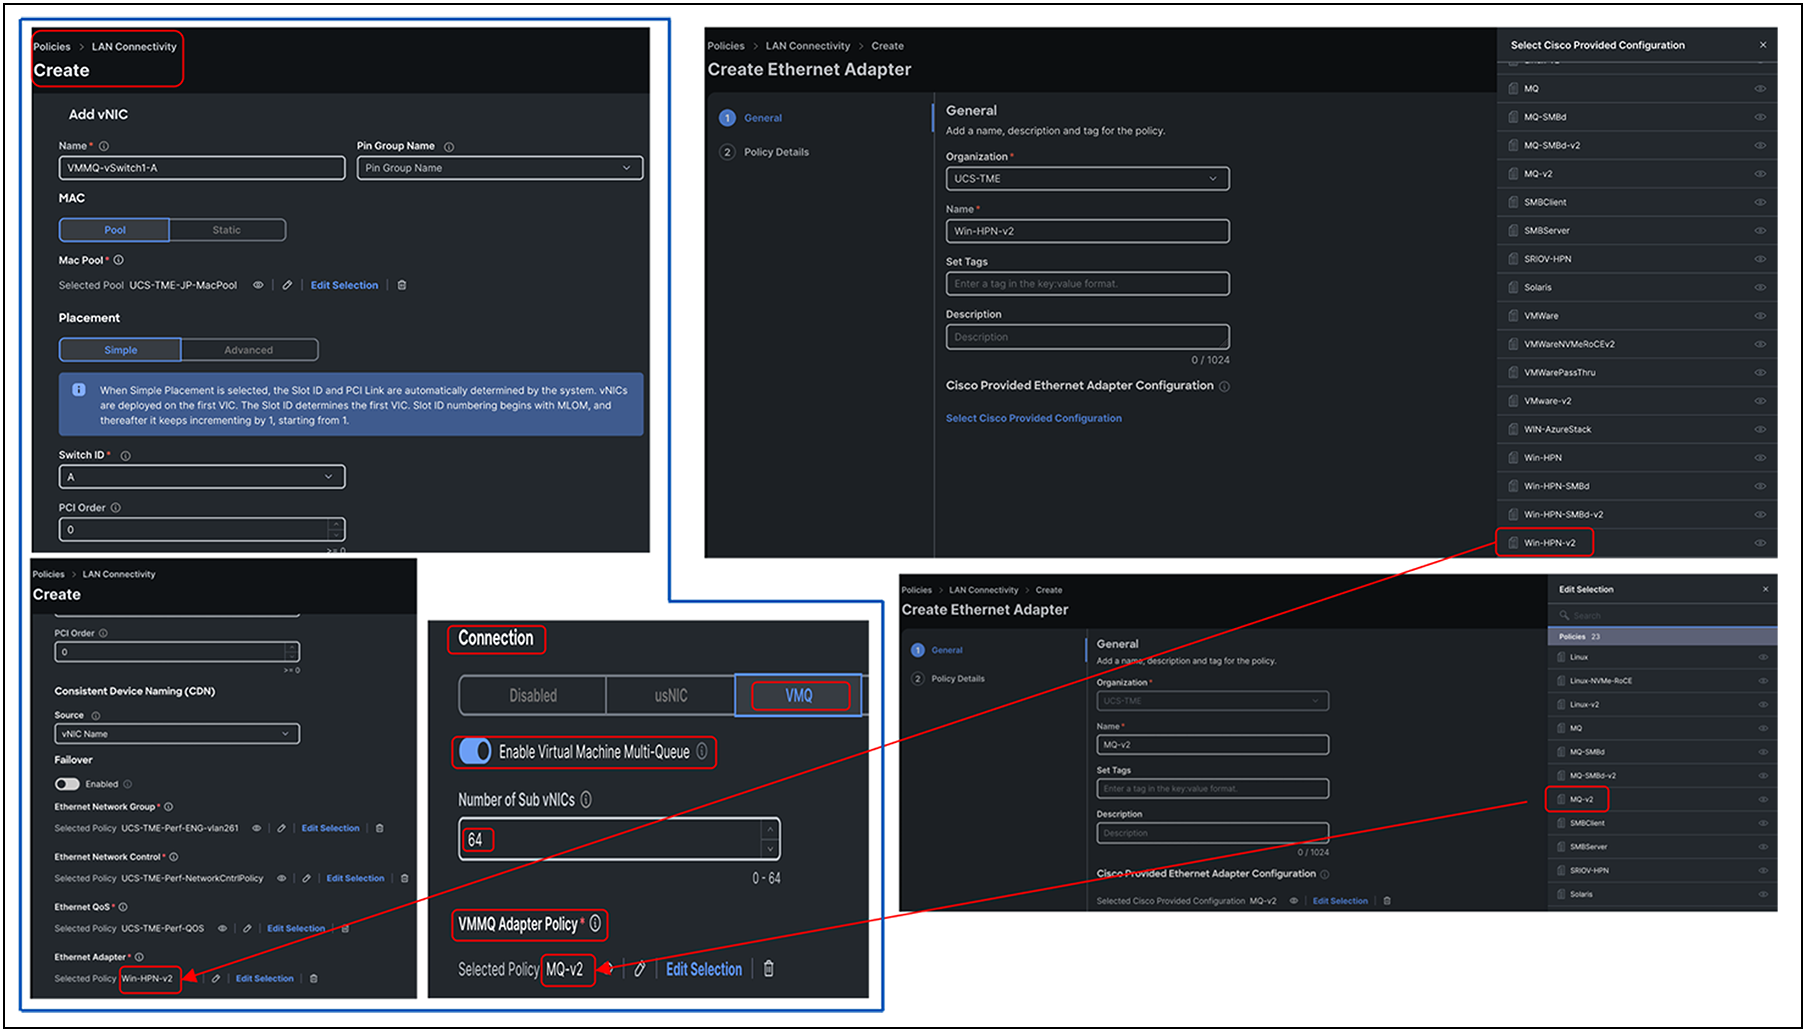The height and width of the screenshot is (1032, 1806).
Task: Click Edit Selection for VMMQ Adapter Policy
Action: click(x=704, y=969)
